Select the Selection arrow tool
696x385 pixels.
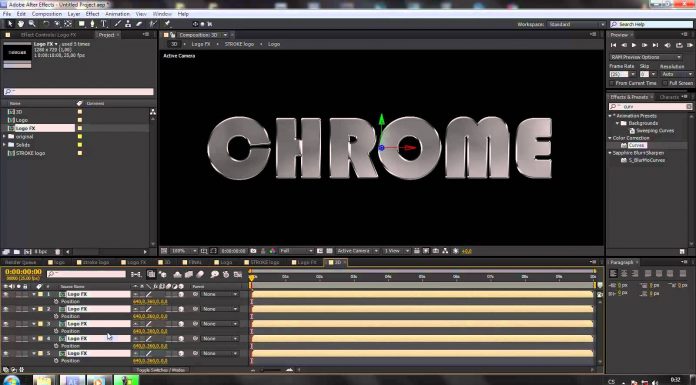[10, 24]
